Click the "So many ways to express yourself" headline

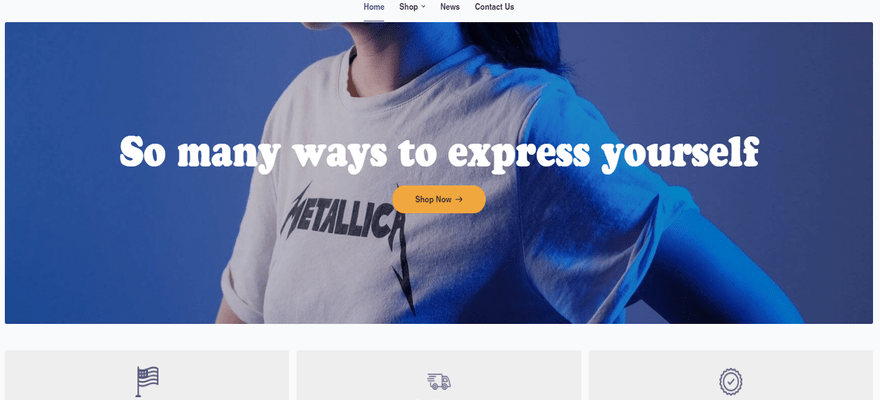[x=439, y=152]
